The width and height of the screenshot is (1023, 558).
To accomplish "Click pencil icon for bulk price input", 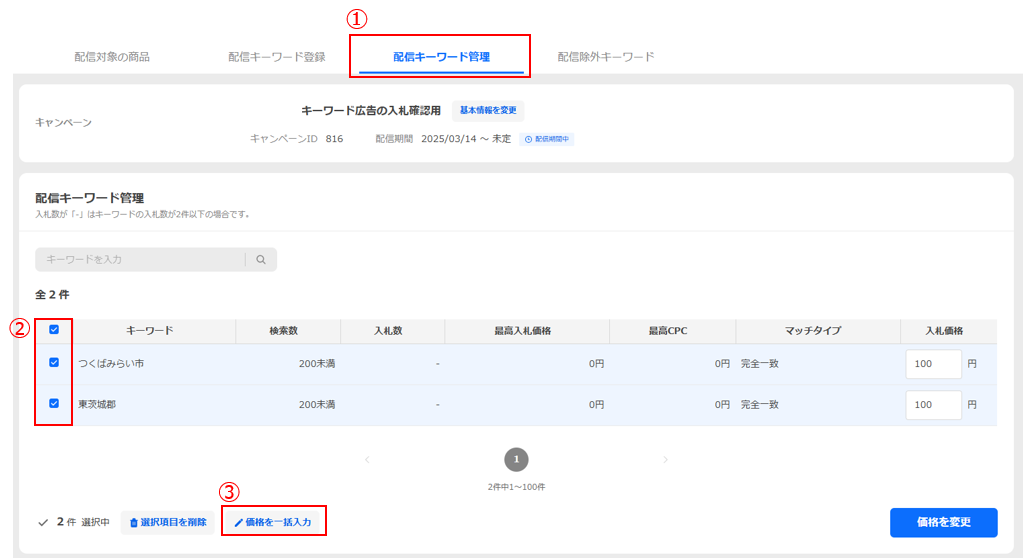I will [x=238, y=523].
